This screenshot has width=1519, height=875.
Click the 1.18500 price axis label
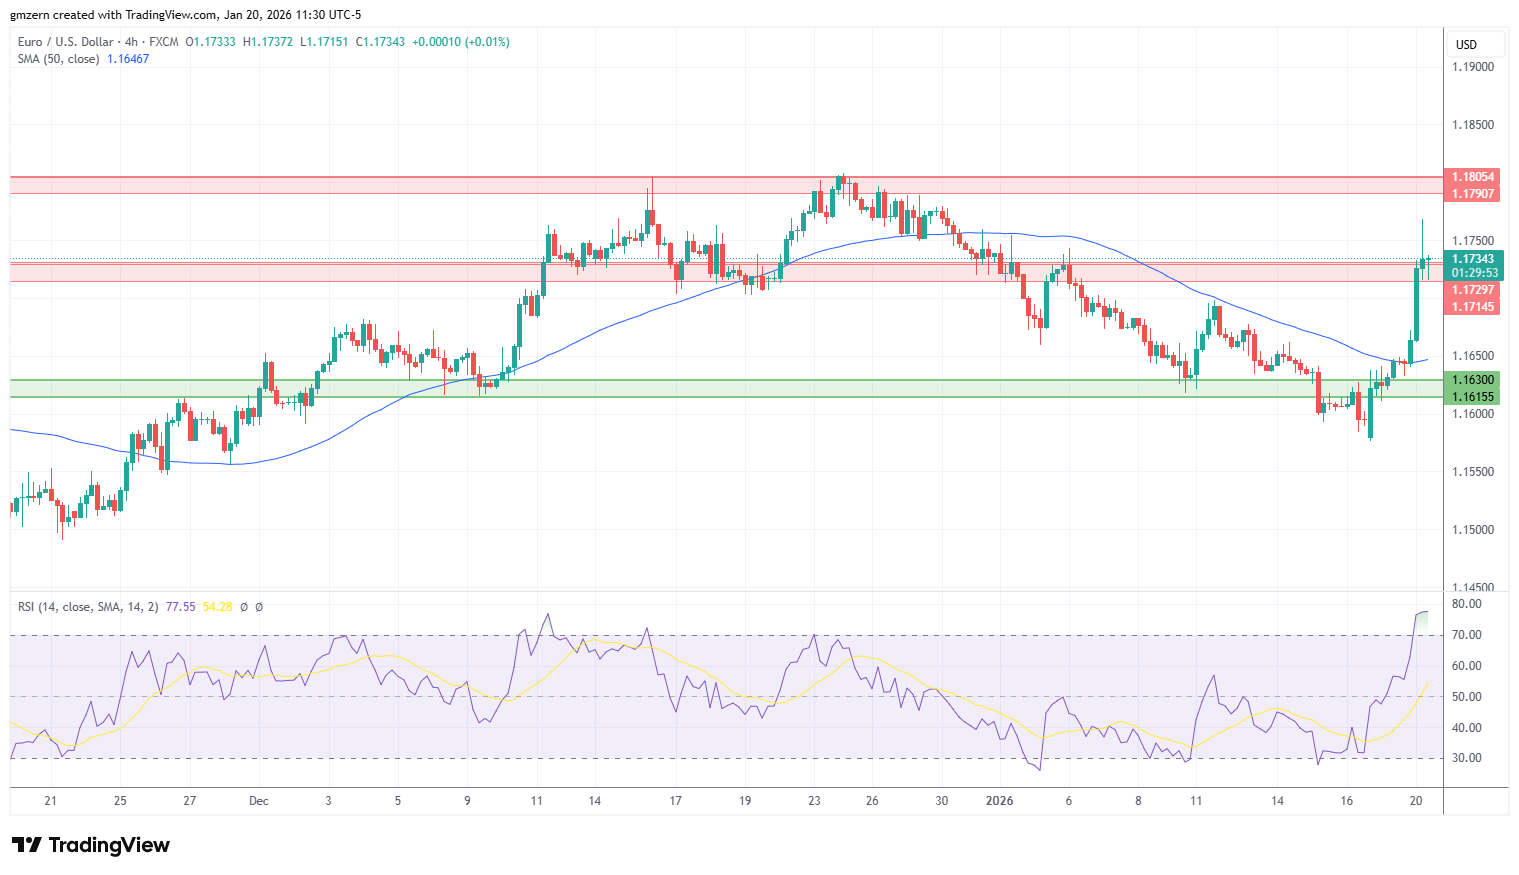(1473, 125)
